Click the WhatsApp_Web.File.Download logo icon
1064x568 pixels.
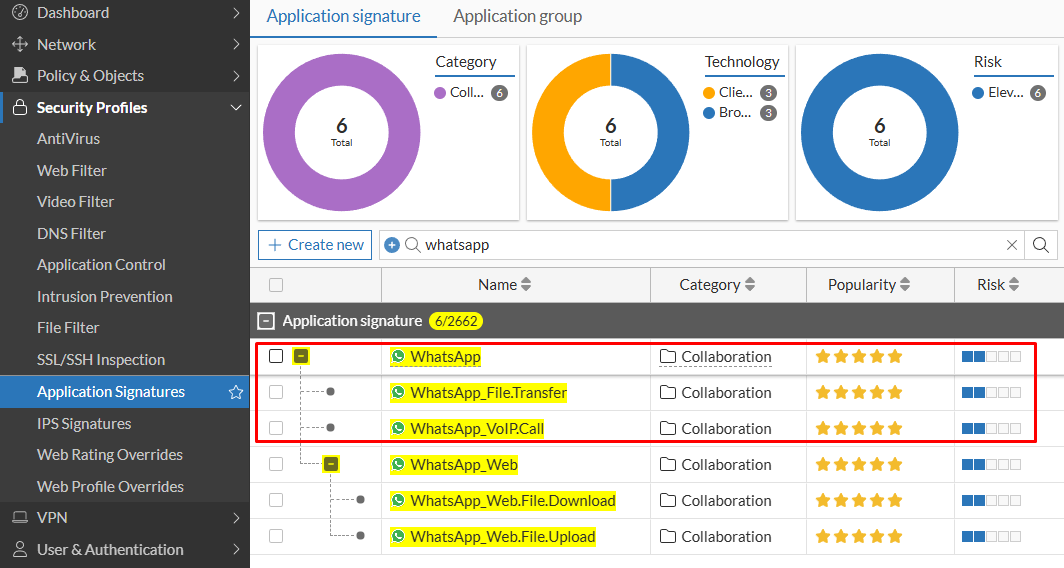coord(398,500)
